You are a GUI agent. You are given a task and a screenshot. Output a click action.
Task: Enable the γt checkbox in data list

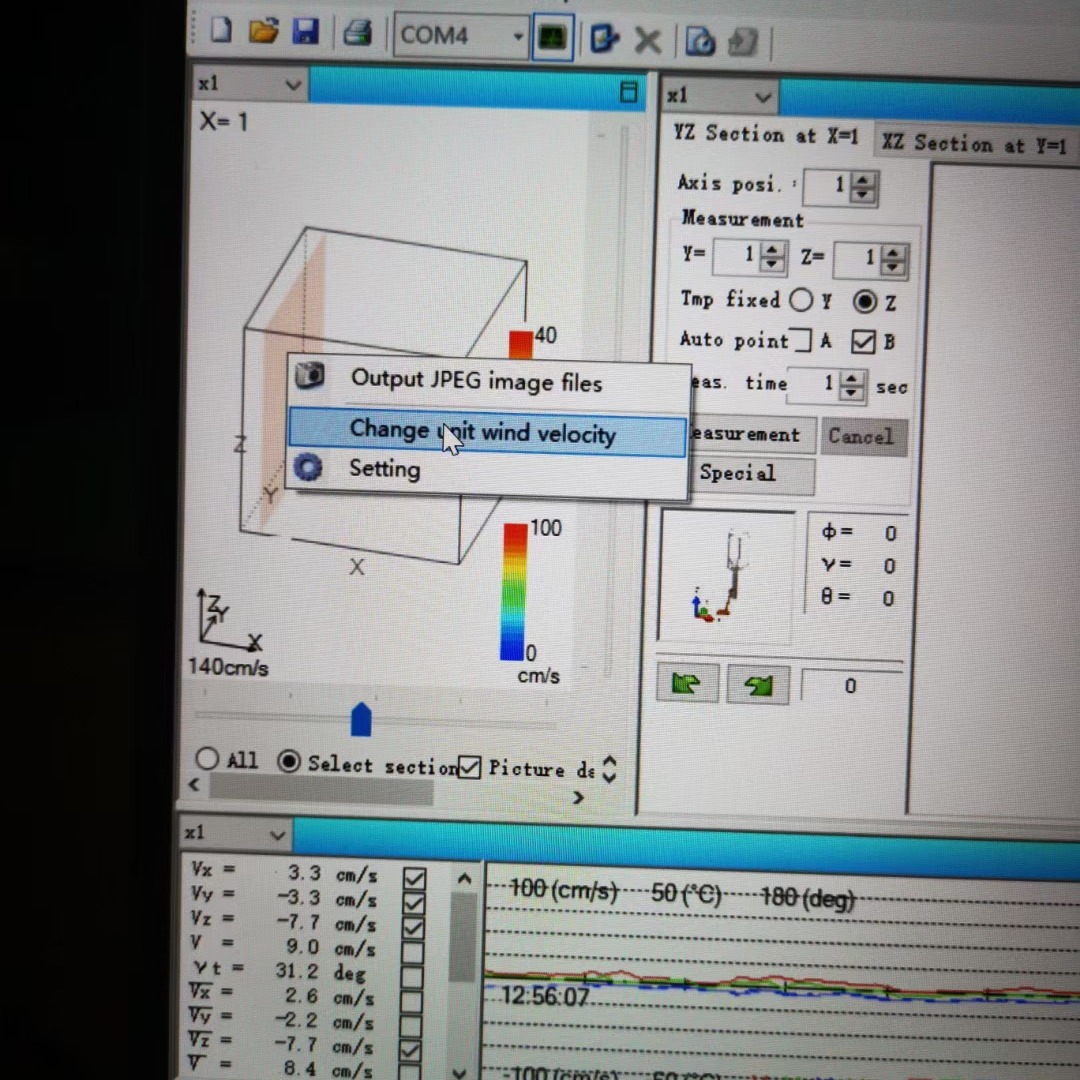(x=412, y=976)
